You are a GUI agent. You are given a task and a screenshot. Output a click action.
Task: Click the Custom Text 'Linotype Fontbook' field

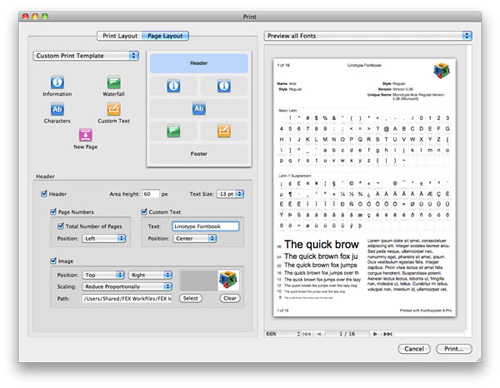pyautogui.click(x=206, y=226)
